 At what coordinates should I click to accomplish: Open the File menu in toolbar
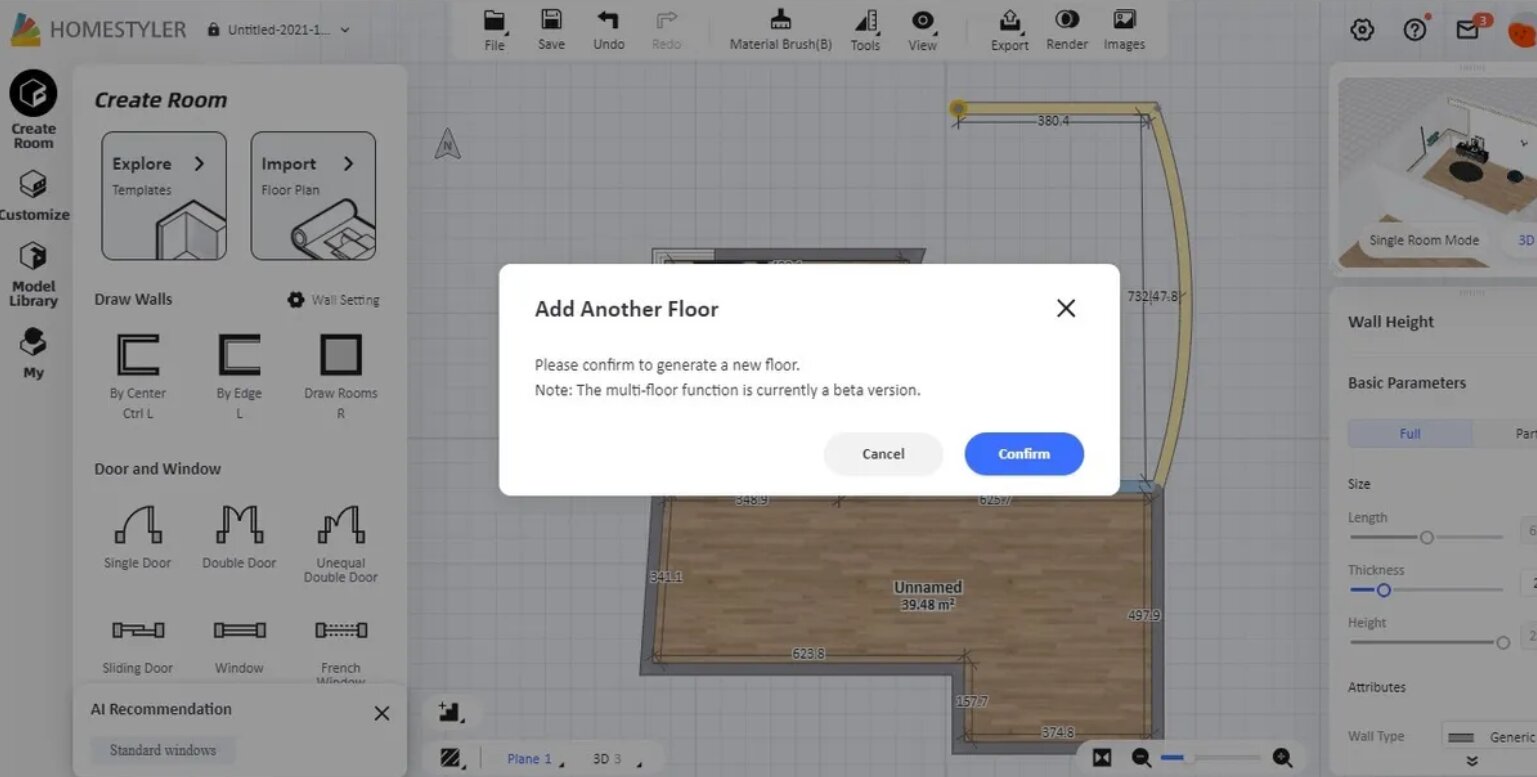click(x=495, y=30)
